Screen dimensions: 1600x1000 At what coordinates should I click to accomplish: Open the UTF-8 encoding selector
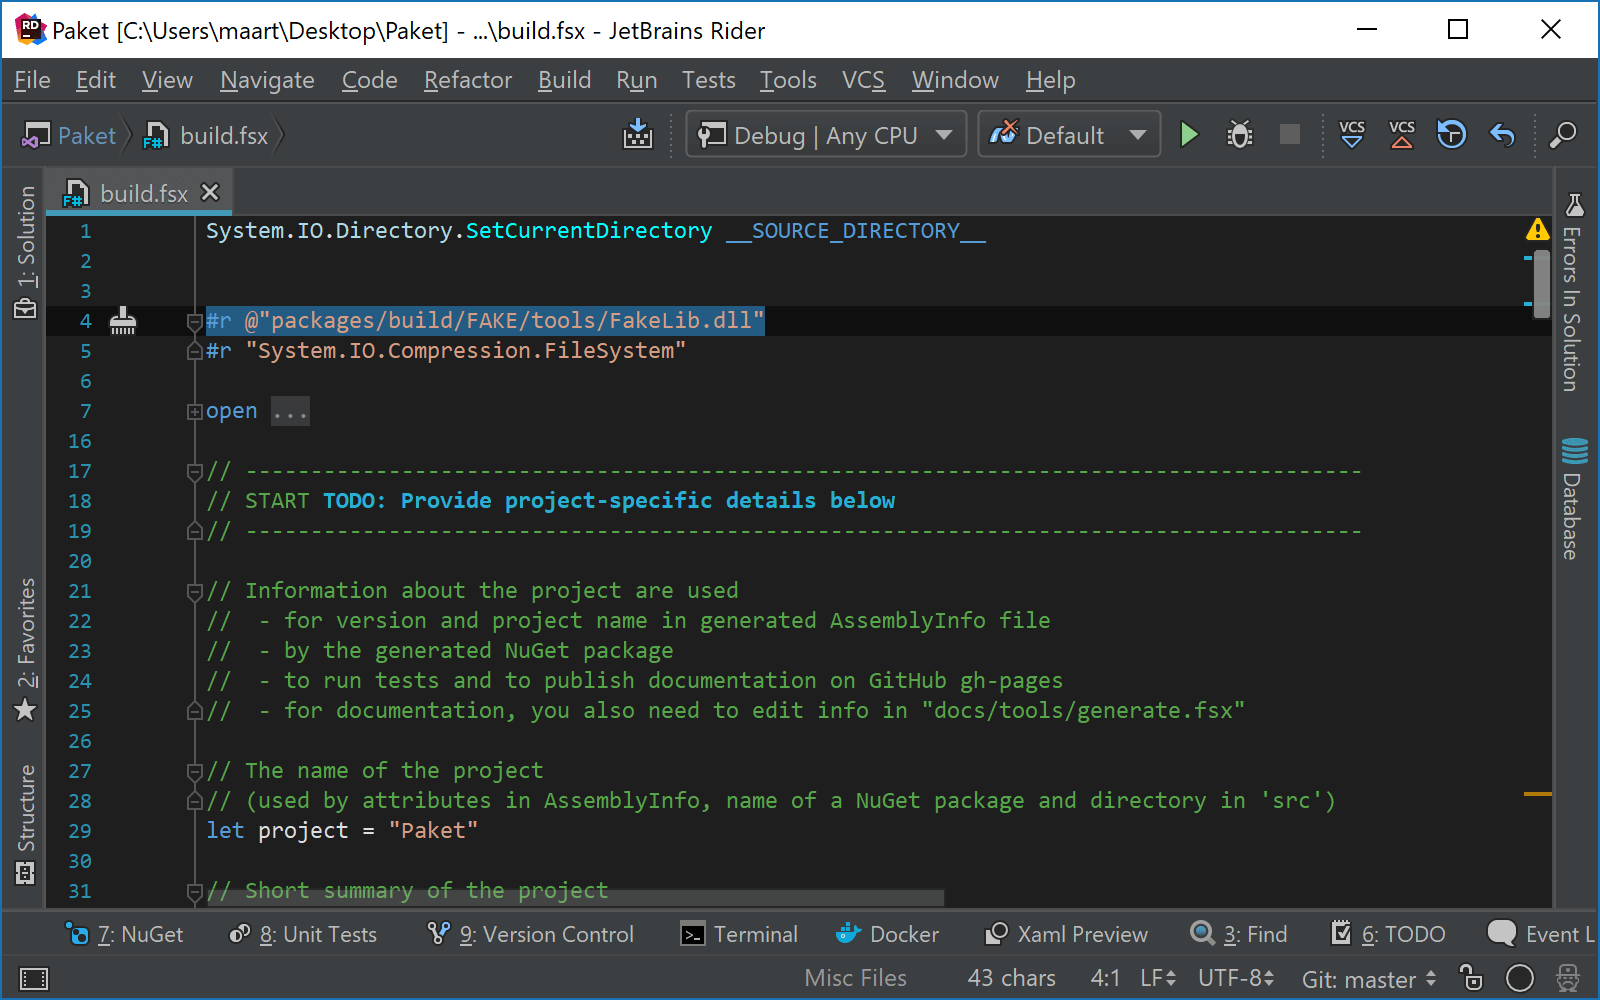[1236, 978]
